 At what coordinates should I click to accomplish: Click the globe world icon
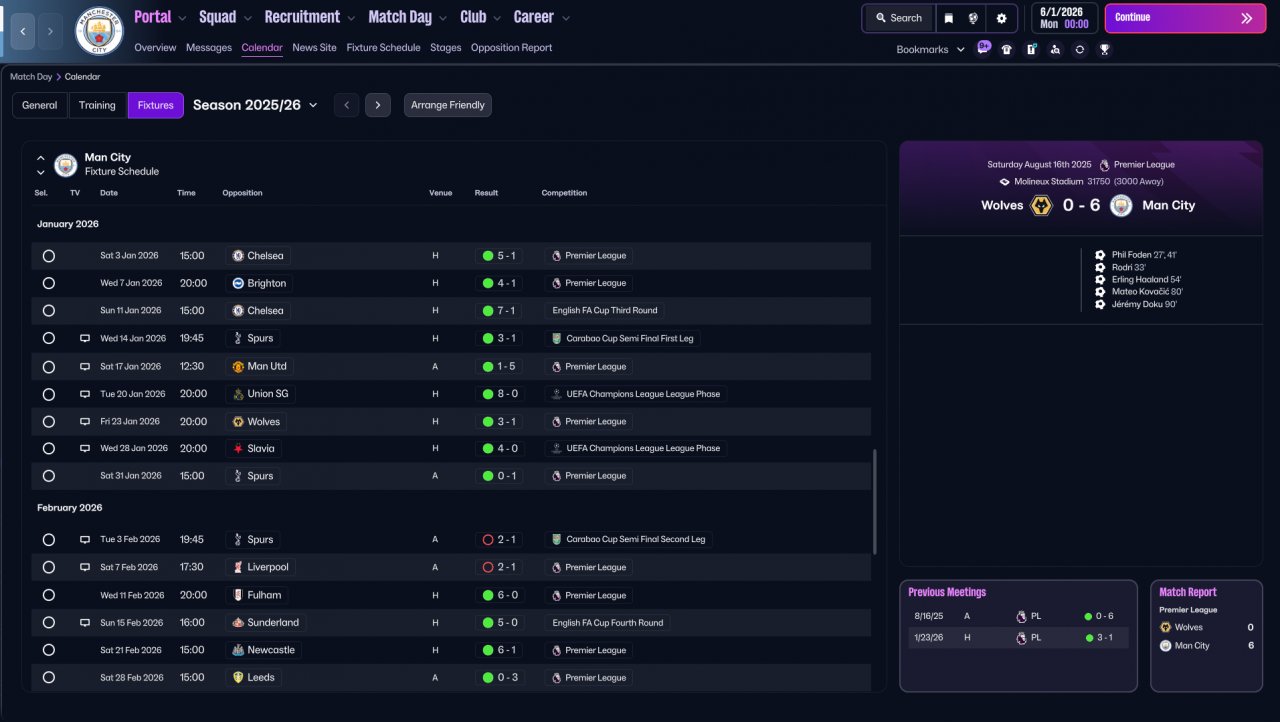[975, 18]
